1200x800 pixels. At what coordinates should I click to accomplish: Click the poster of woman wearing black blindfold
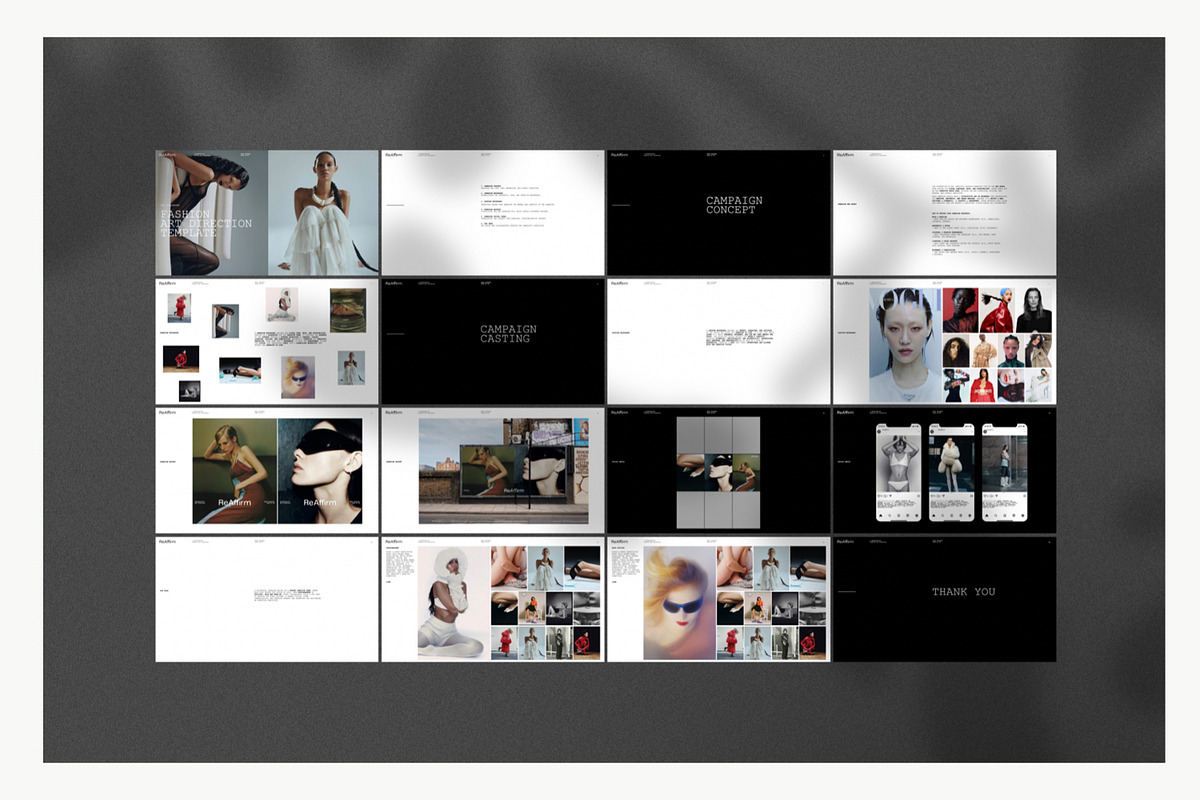(x=320, y=470)
